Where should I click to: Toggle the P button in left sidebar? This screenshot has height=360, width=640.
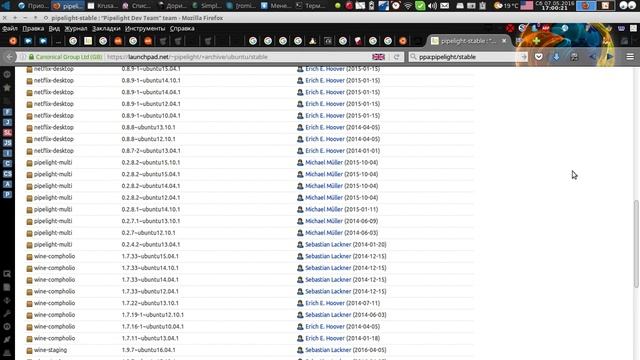coord(7,194)
